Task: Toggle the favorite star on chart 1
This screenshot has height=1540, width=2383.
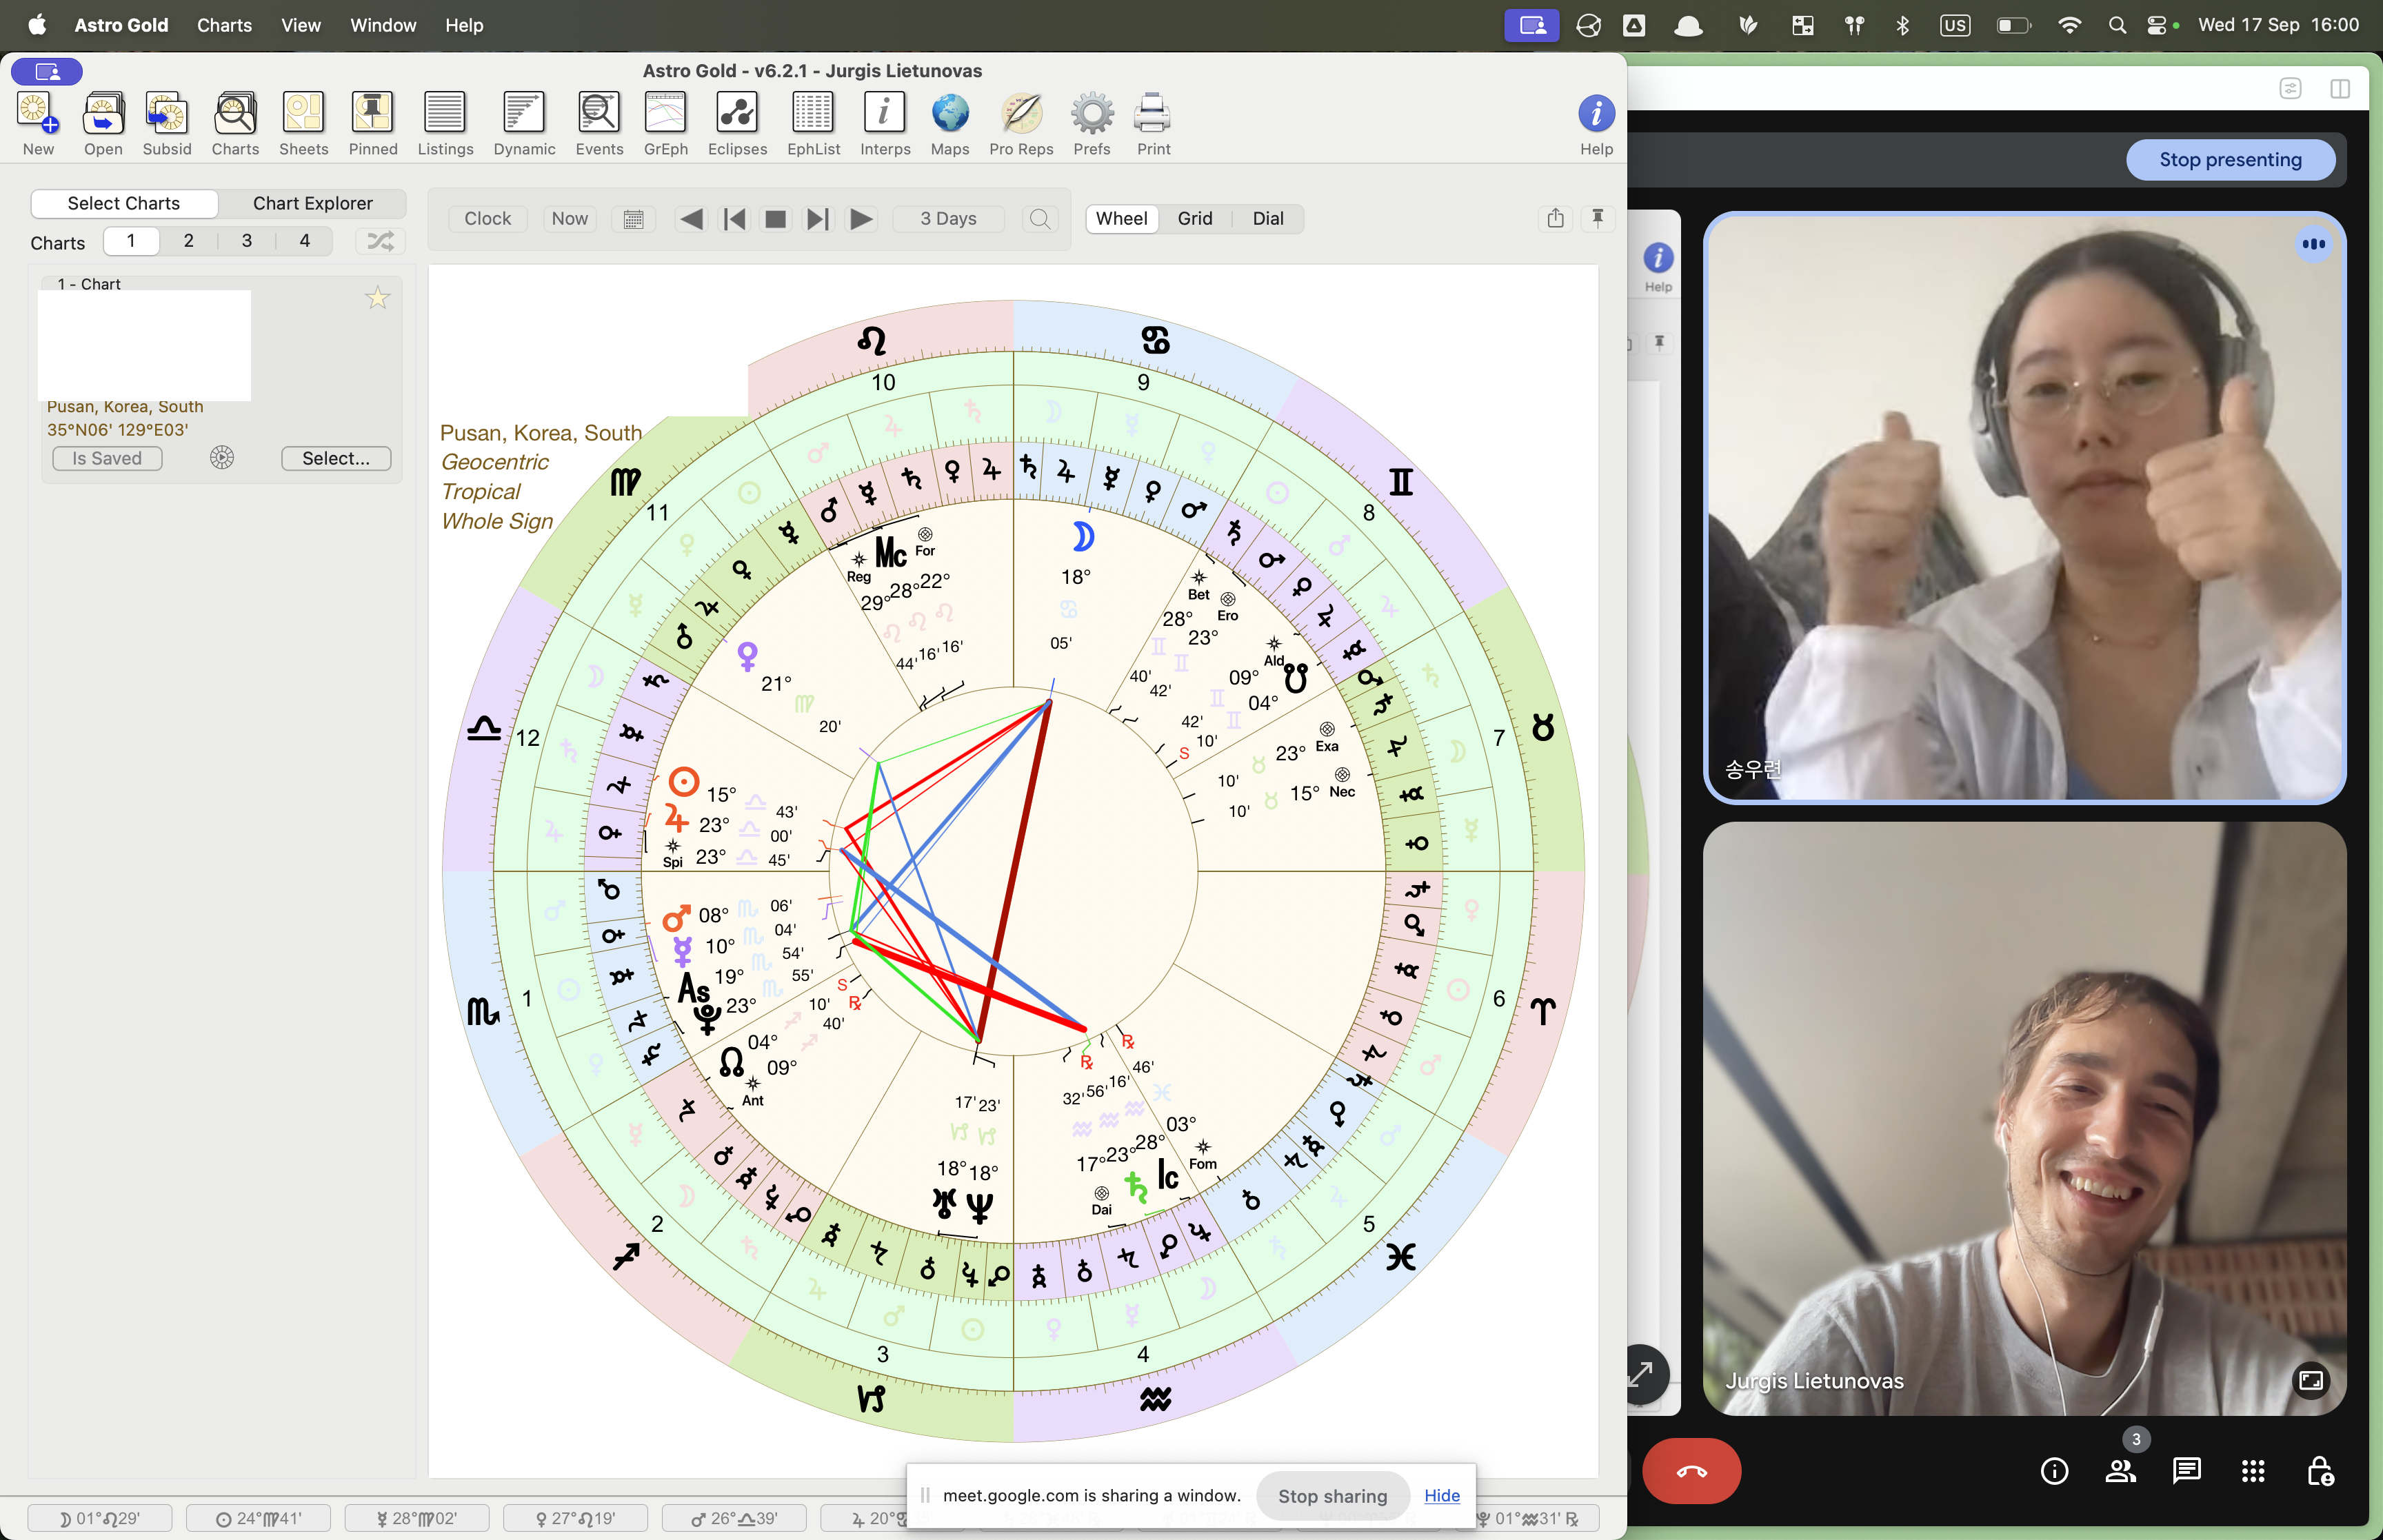Action: coord(377,298)
